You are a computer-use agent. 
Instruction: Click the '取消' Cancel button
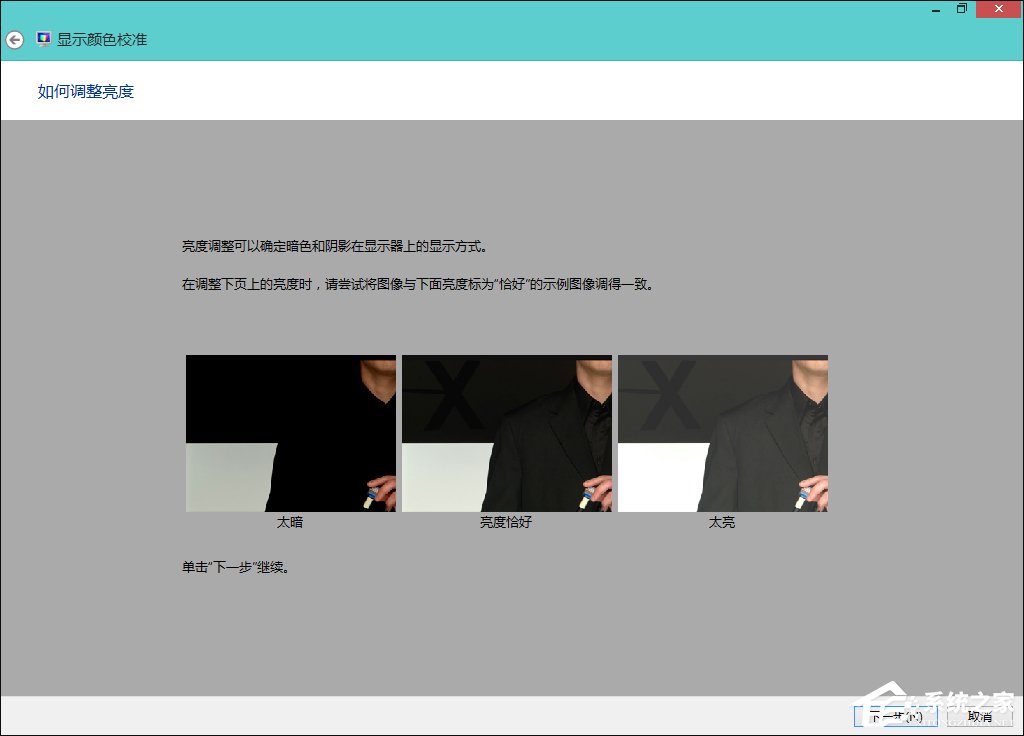tap(979, 717)
